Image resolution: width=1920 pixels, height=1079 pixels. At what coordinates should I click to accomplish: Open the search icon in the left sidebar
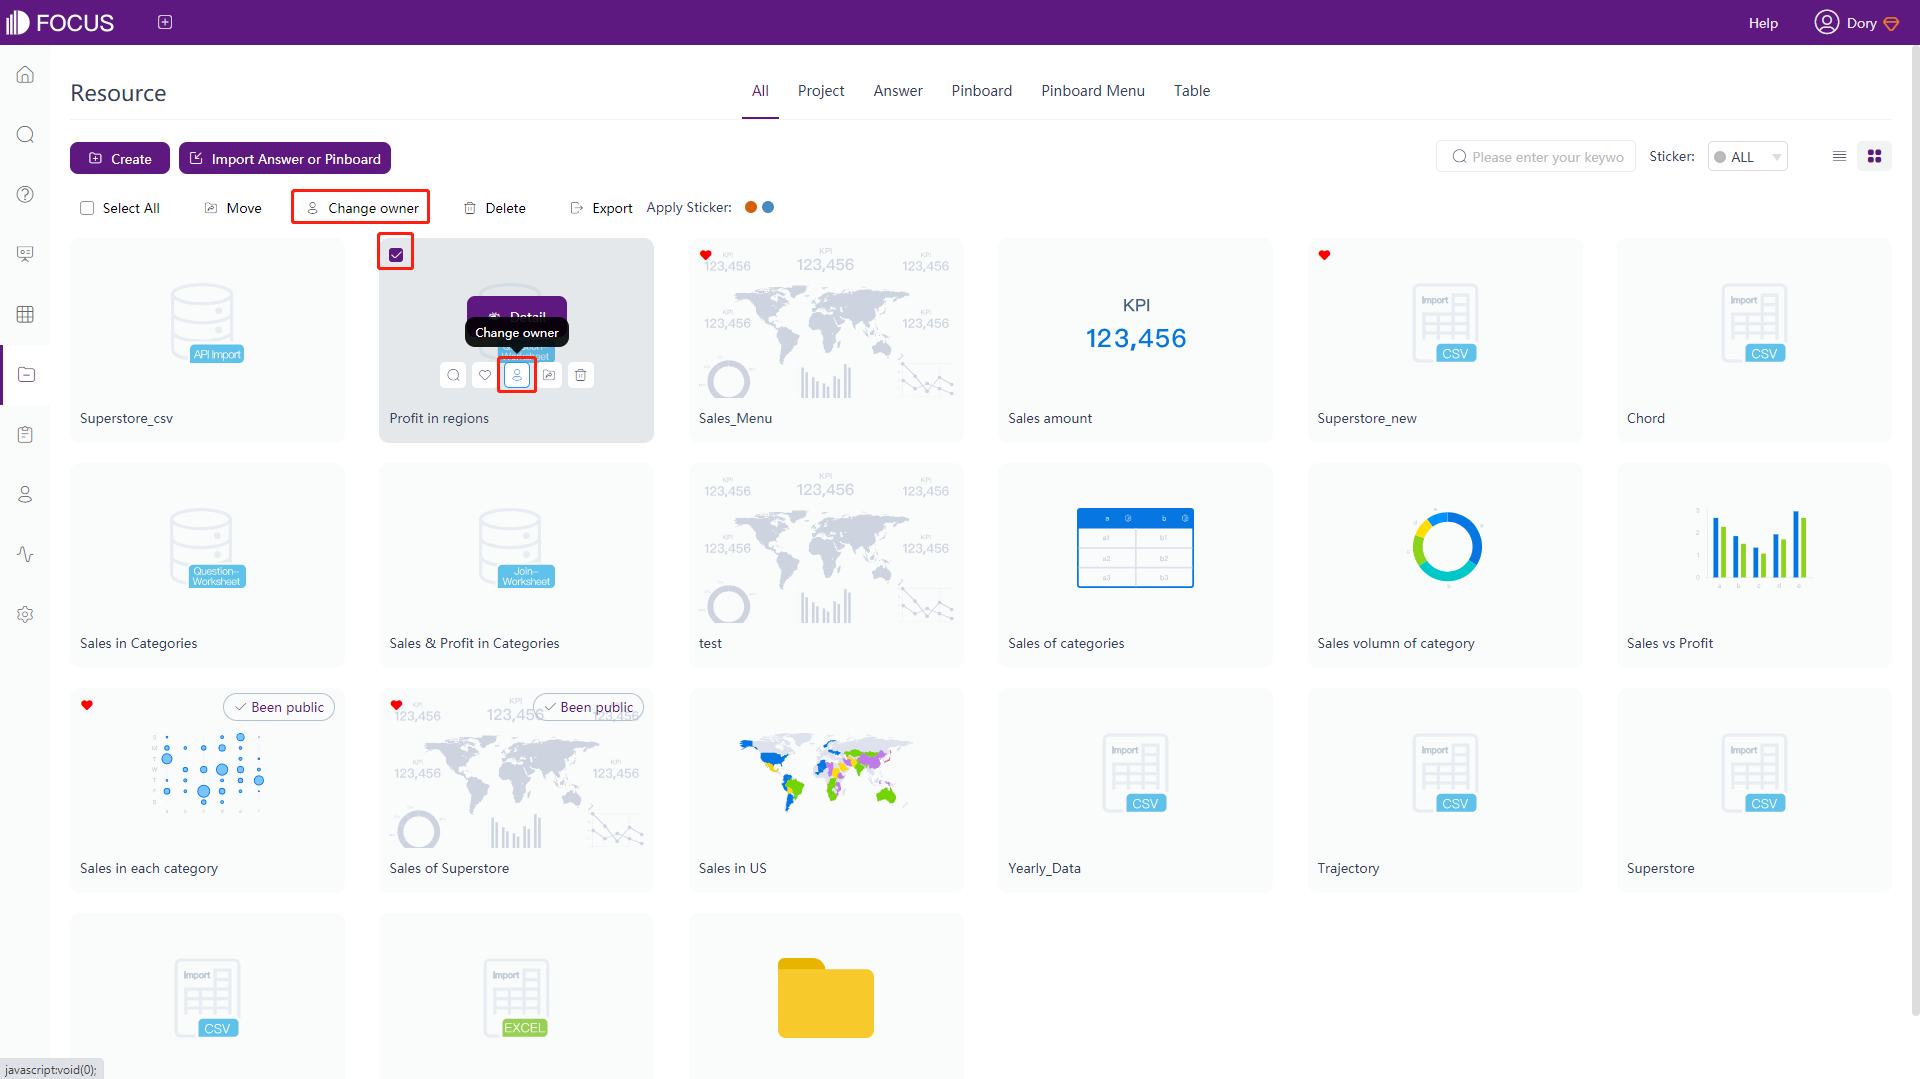click(x=25, y=135)
